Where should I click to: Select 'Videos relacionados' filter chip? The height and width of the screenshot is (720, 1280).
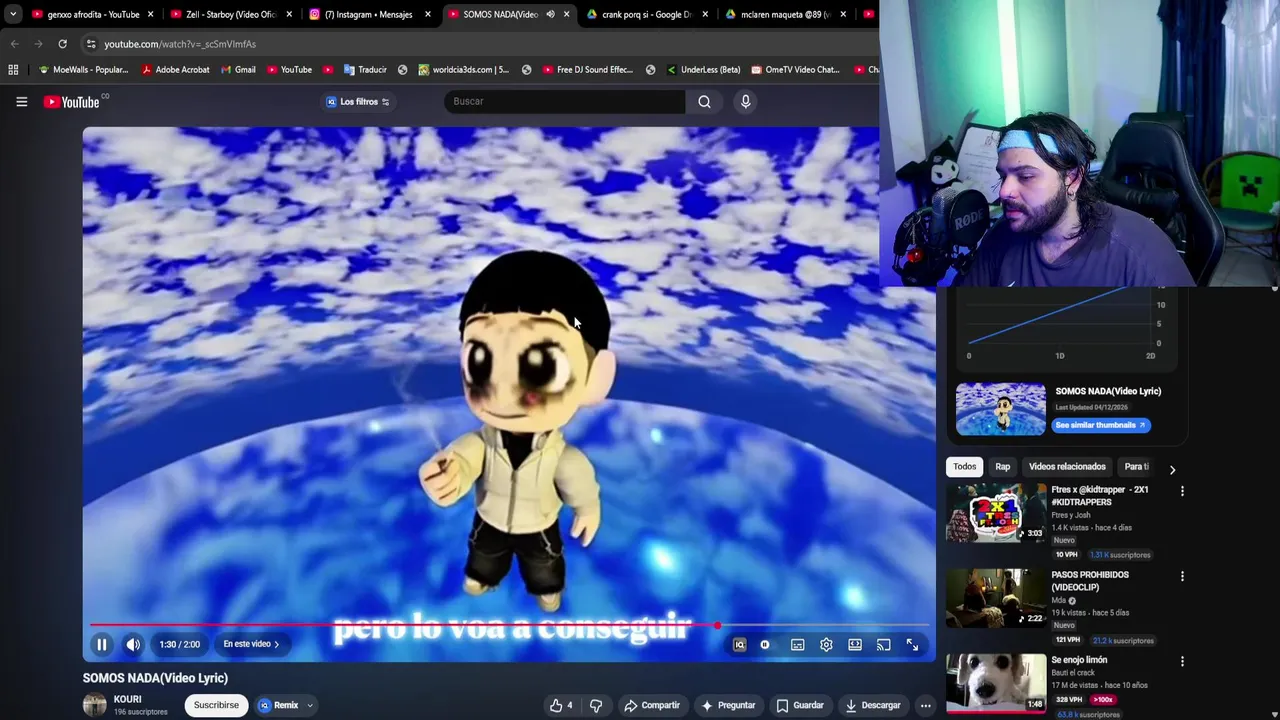(x=1067, y=467)
